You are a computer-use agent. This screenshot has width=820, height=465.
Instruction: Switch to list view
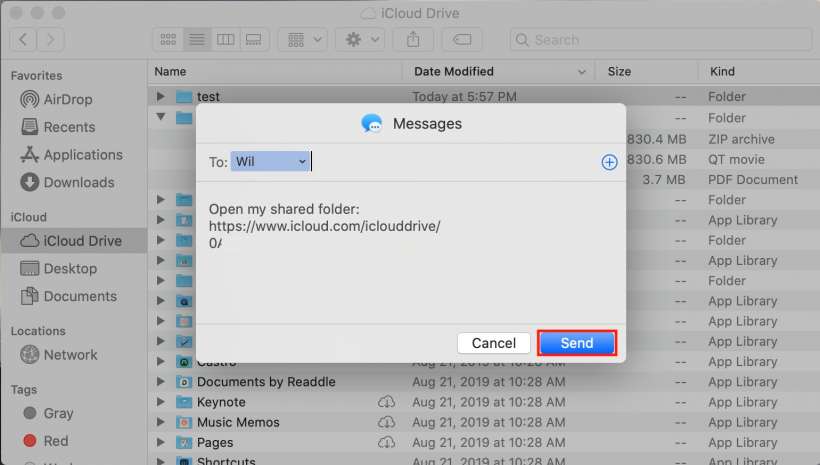(x=197, y=40)
